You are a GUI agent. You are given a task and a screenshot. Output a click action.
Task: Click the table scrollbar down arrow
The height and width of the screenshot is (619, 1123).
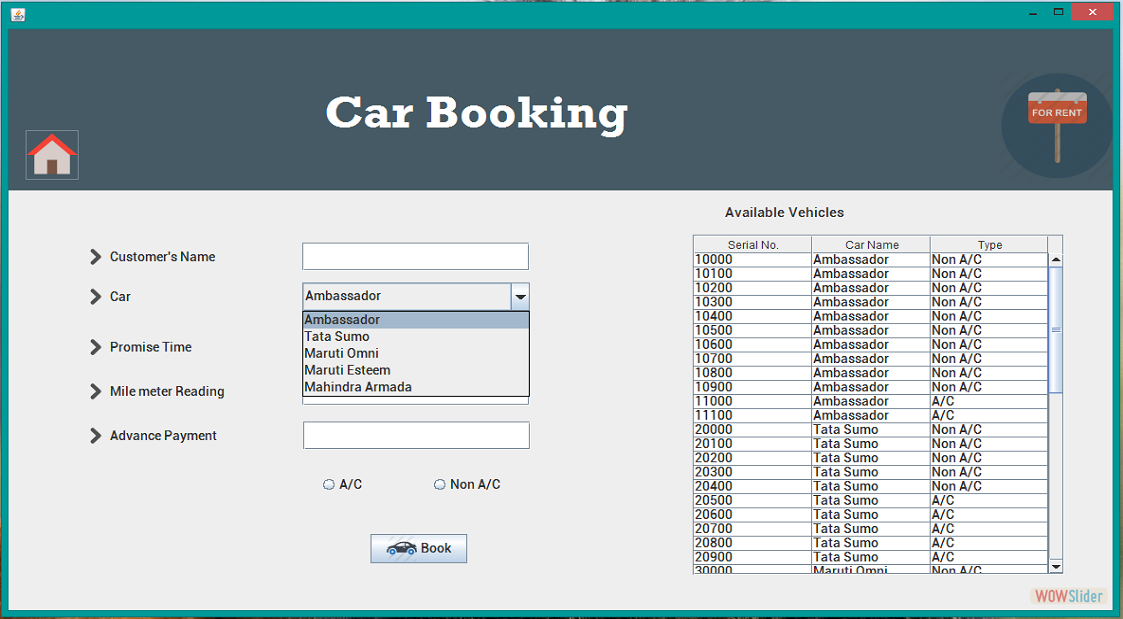coord(1056,567)
